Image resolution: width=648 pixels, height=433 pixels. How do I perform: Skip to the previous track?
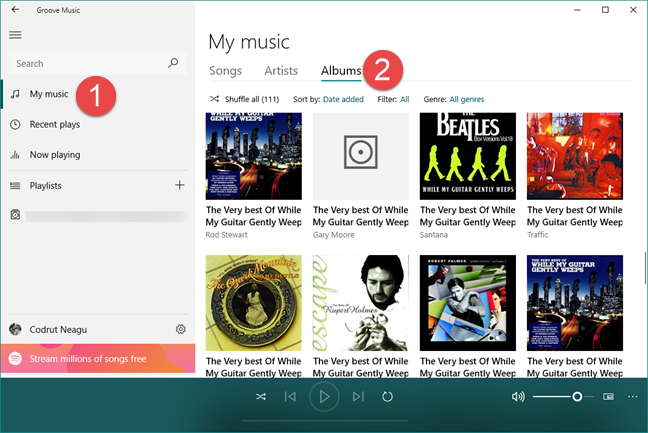point(290,397)
